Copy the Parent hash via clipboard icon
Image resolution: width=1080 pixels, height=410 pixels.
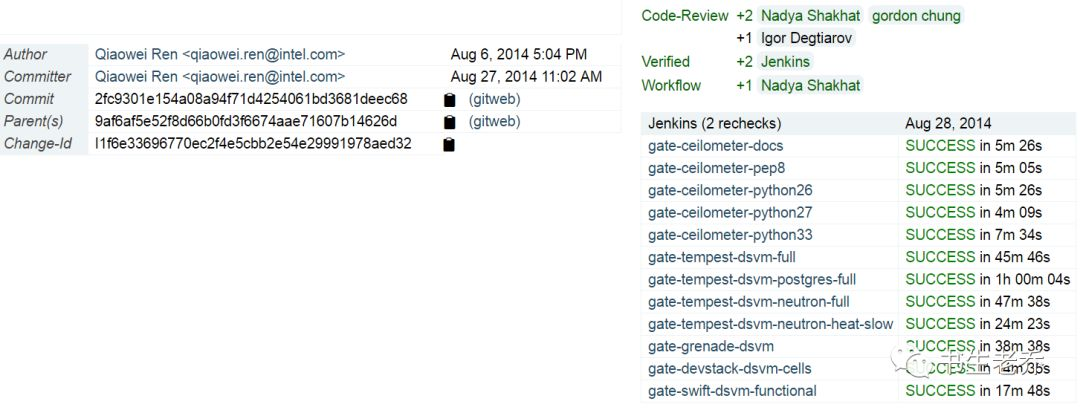point(450,122)
